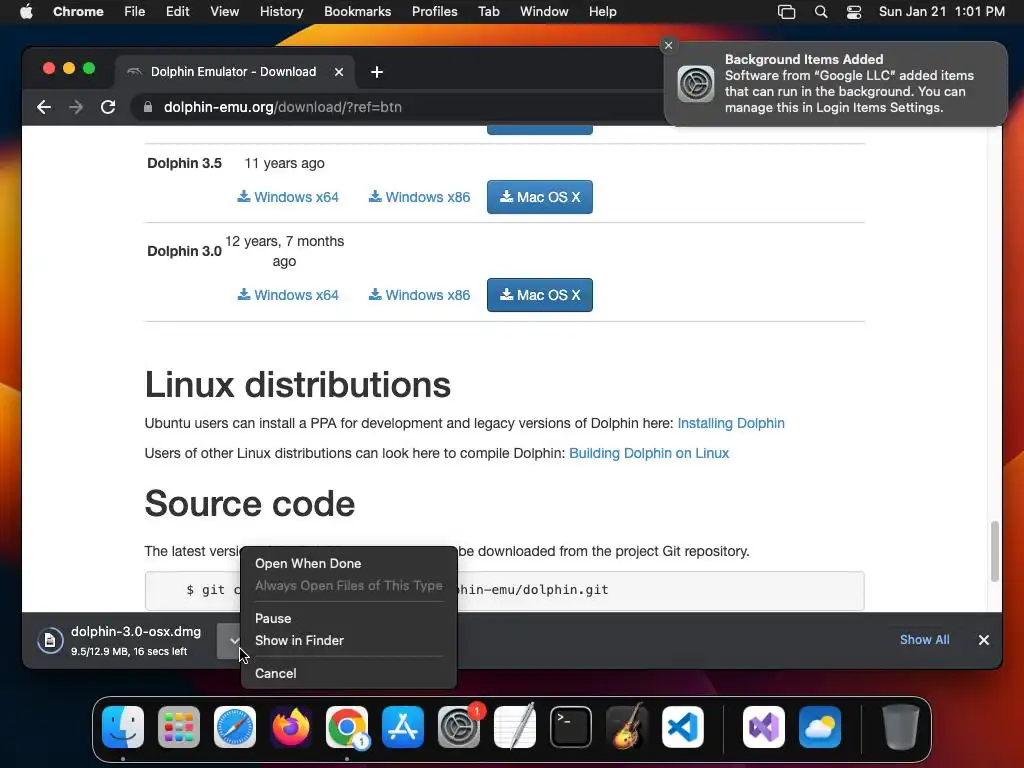
Task: Download Dolphin 3.5 Windows x64
Action: click(x=288, y=197)
